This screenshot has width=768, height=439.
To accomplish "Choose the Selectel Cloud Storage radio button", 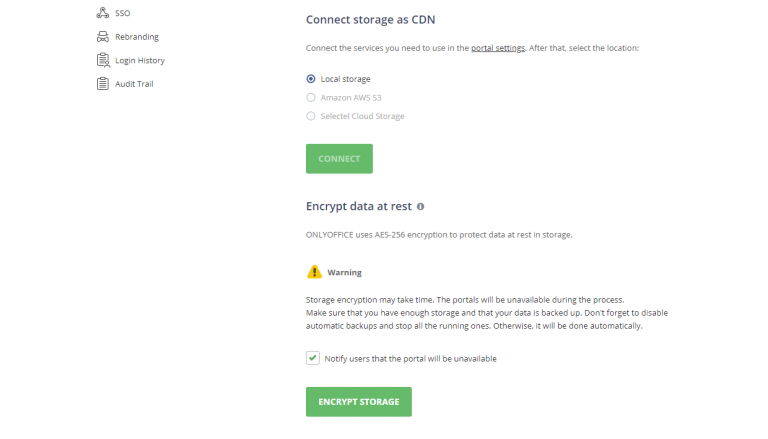I will [311, 116].
